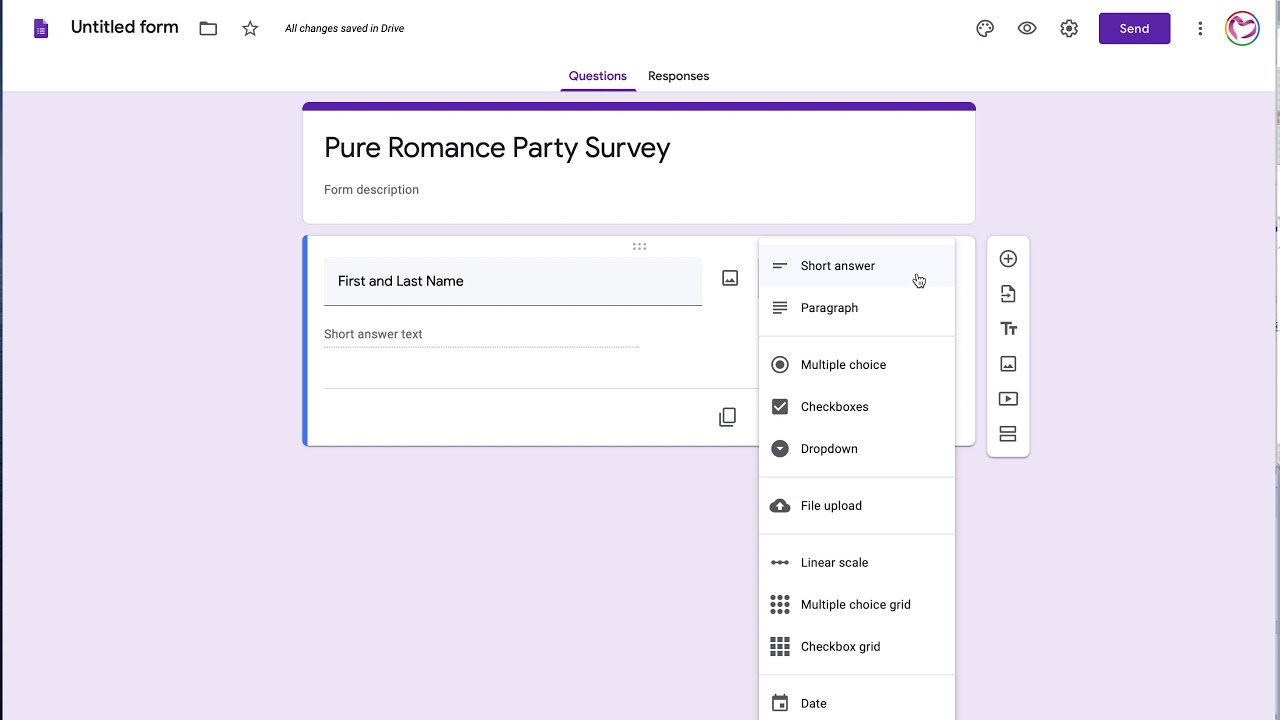Image resolution: width=1280 pixels, height=720 pixels.
Task: Select Checkboxes question type
Action: tap(857, 407)
